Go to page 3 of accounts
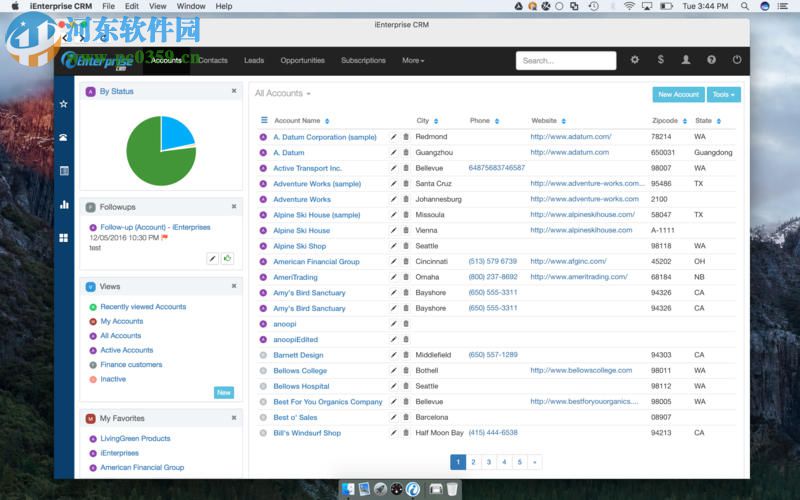This screenshot has height=500, width=800. (488, 462)
